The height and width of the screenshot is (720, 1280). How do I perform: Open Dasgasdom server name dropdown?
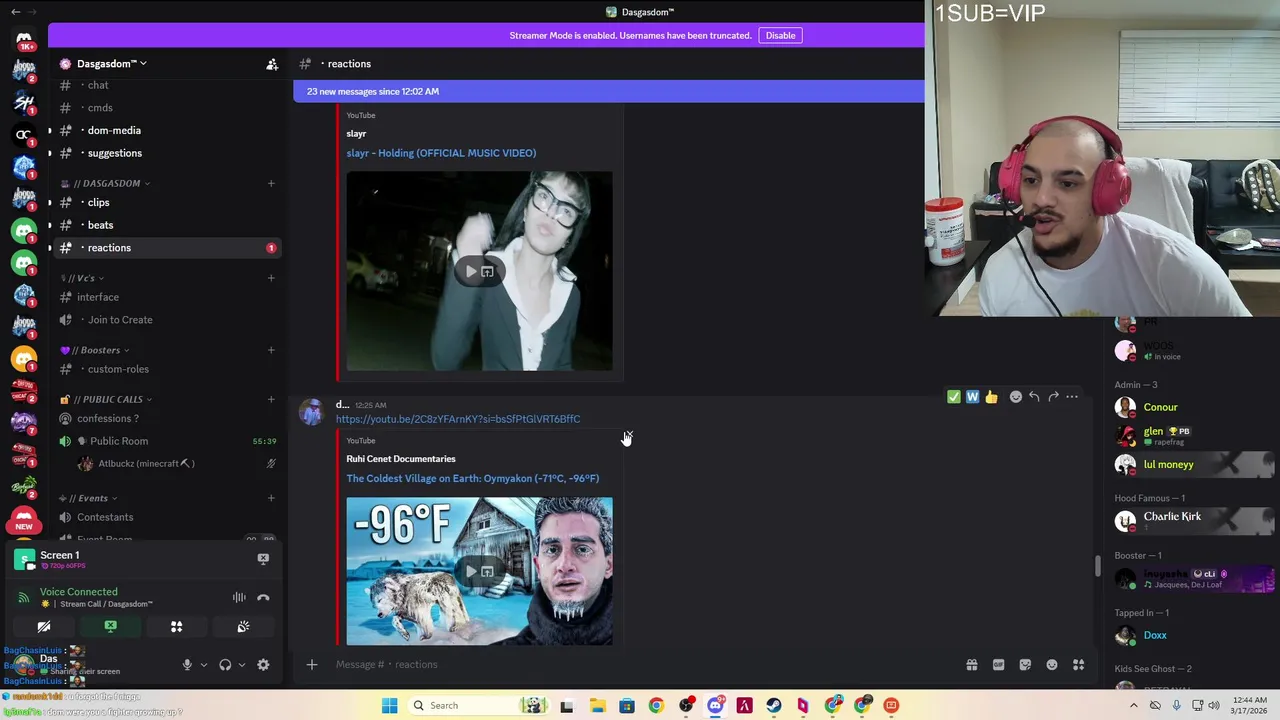coord(110,64)
